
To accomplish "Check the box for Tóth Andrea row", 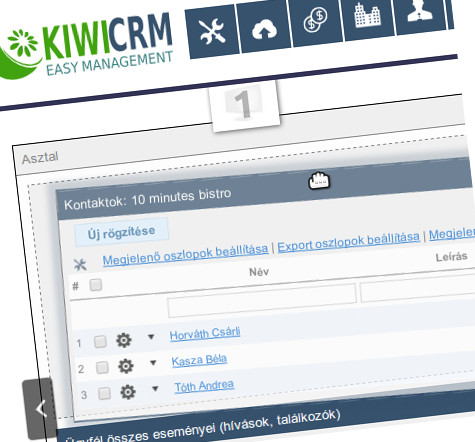I will (105, 393).
